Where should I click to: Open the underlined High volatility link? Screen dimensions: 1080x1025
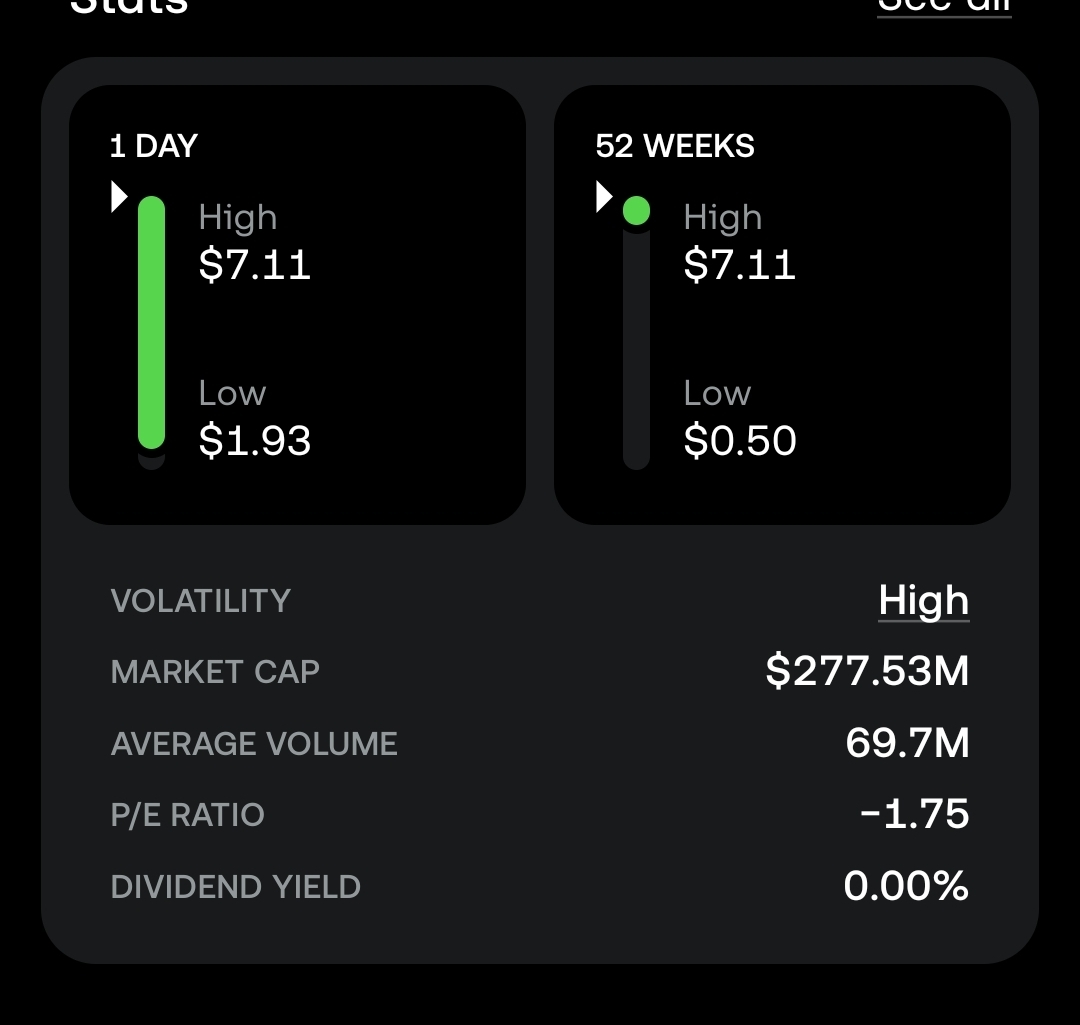pyautogui.click(x=923, y=600)
